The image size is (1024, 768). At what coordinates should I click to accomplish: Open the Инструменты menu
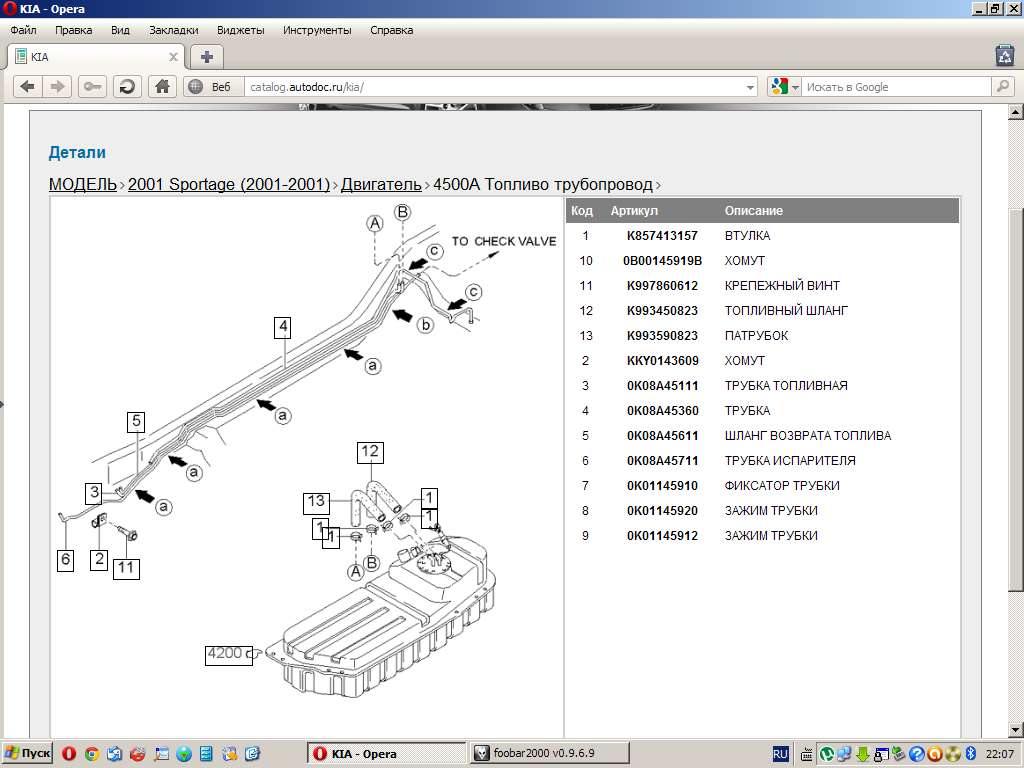[x=317, y=30]
